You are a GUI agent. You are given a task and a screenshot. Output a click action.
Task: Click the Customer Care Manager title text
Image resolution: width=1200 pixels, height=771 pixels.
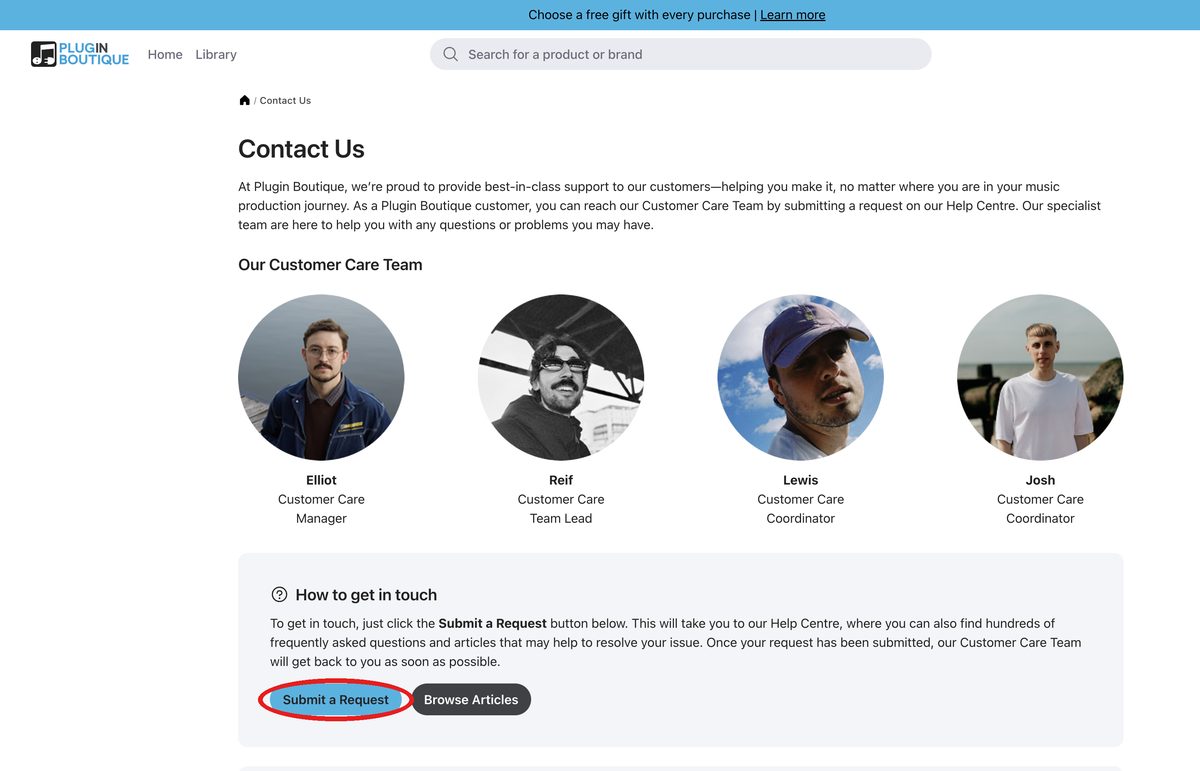tap(321, 509)
